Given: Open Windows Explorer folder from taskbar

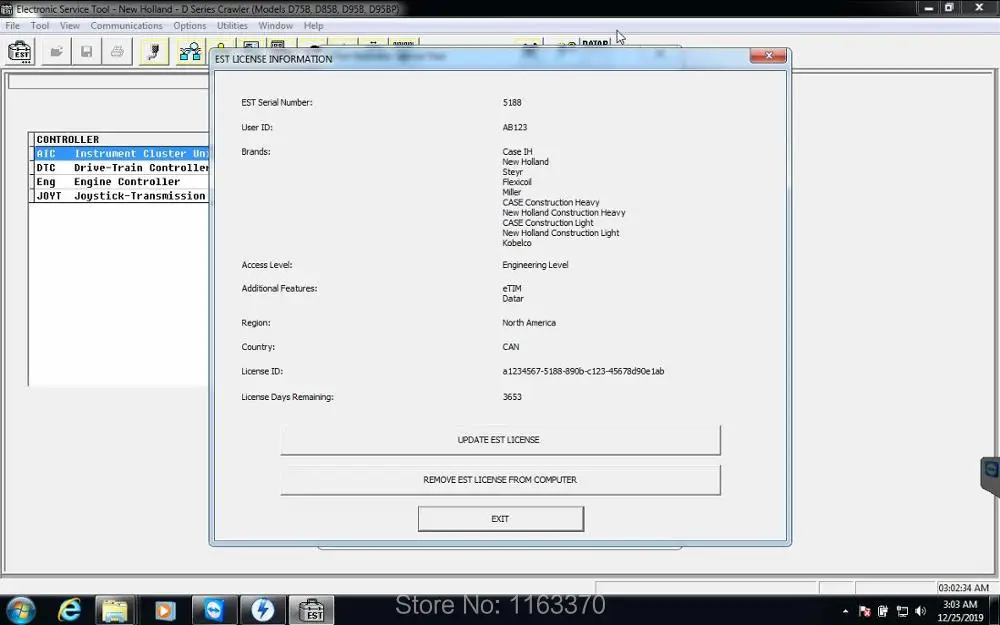Looking at the screenshot, I should (x=115, y=610).
